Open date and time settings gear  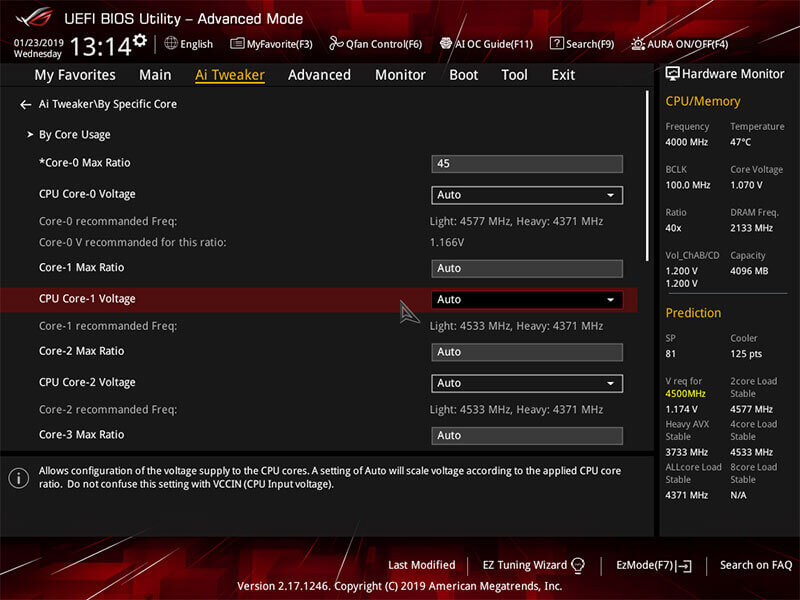(140, 41)
